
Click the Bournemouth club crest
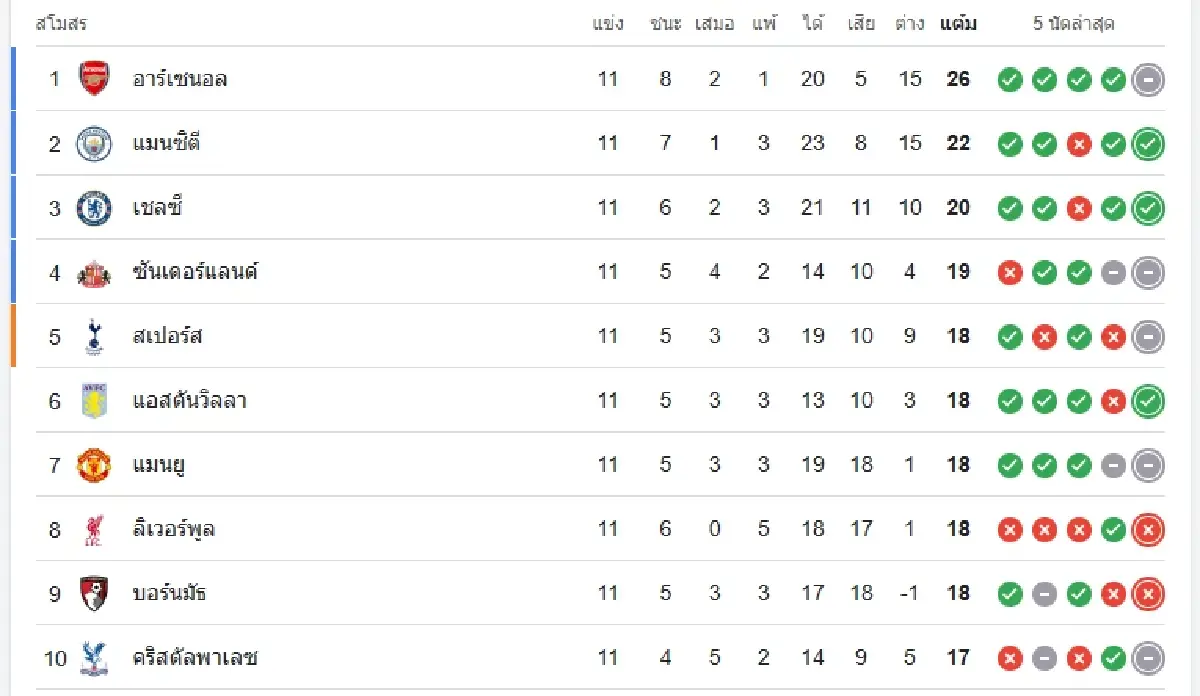(x=94, y=593)
